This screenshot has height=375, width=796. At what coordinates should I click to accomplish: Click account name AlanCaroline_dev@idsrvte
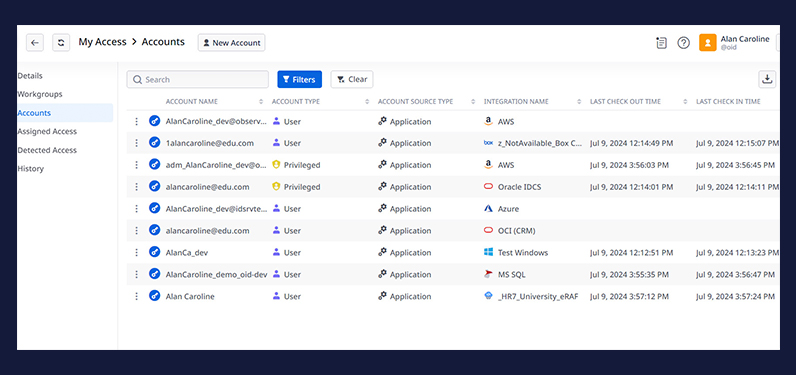[216, 209]
